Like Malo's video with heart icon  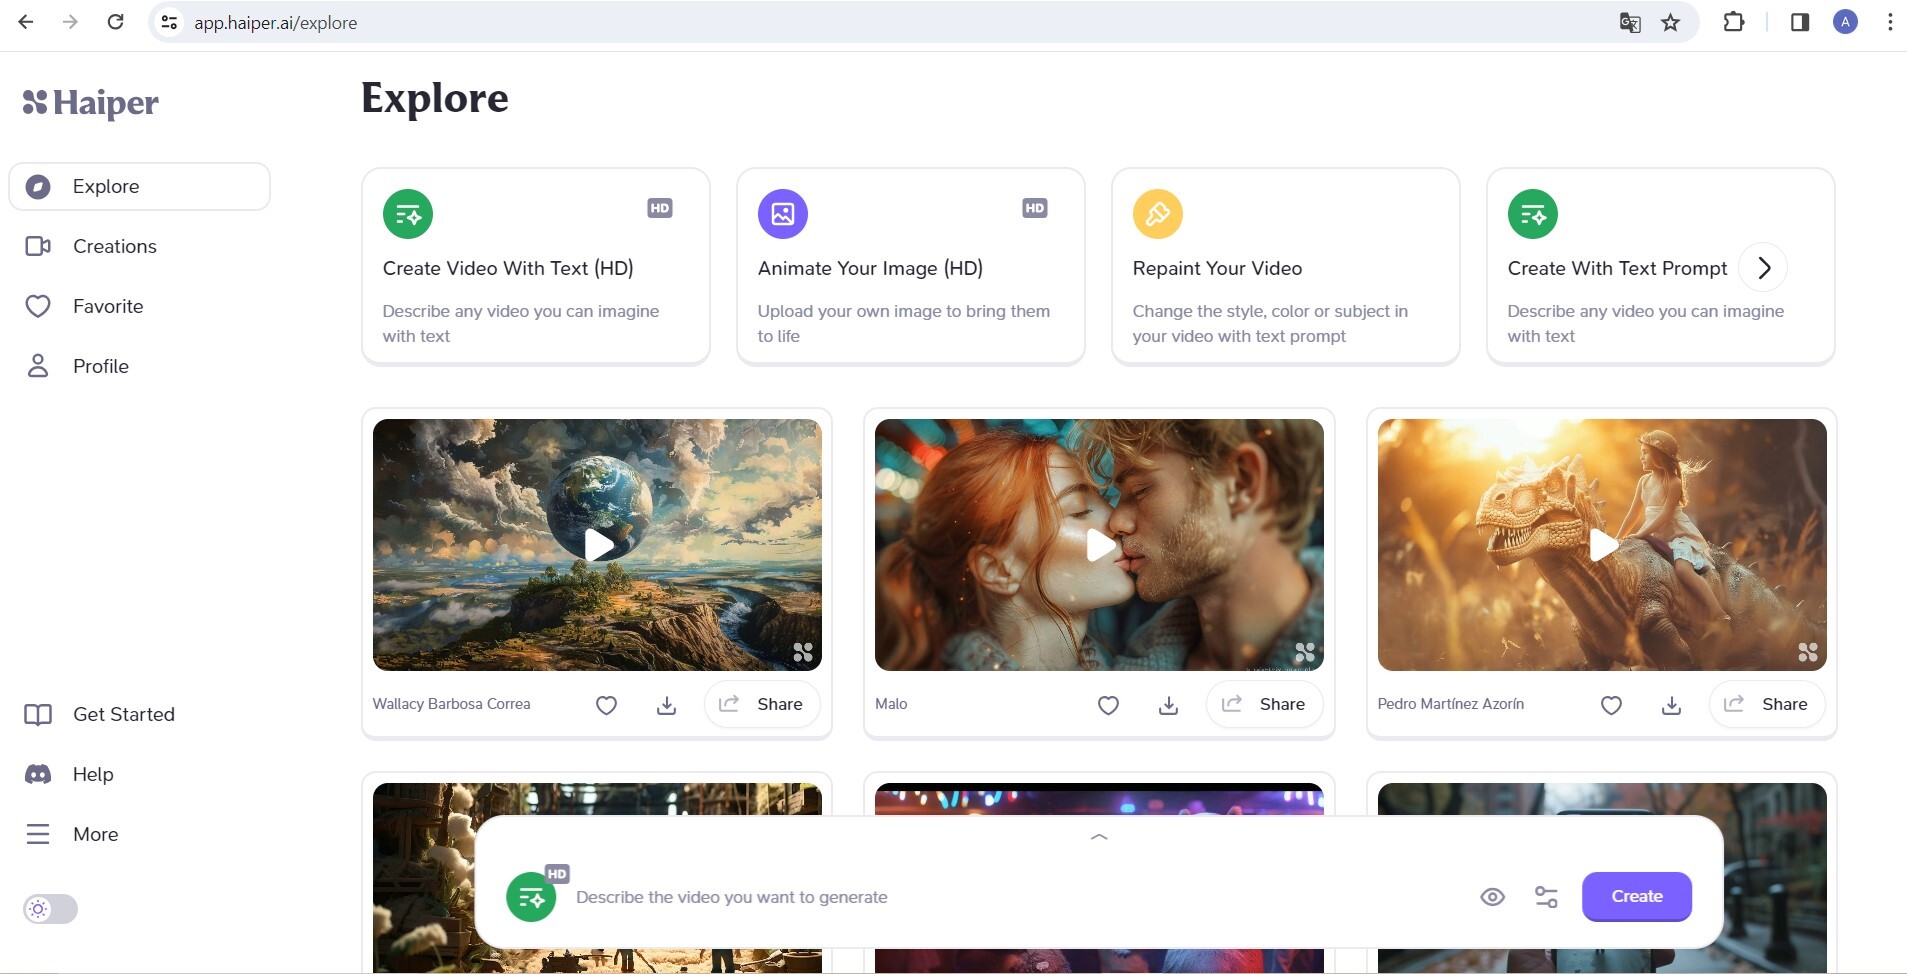tap(1108, 705)
